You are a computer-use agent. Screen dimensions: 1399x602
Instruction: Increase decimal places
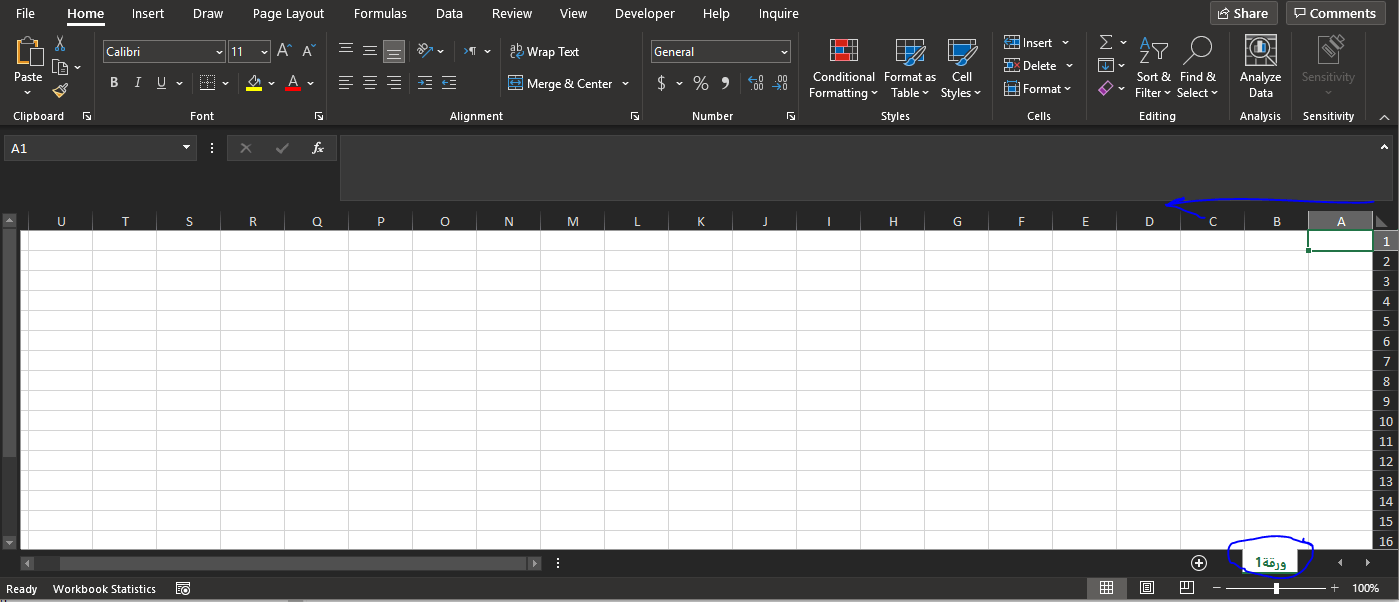pos(756,83)
